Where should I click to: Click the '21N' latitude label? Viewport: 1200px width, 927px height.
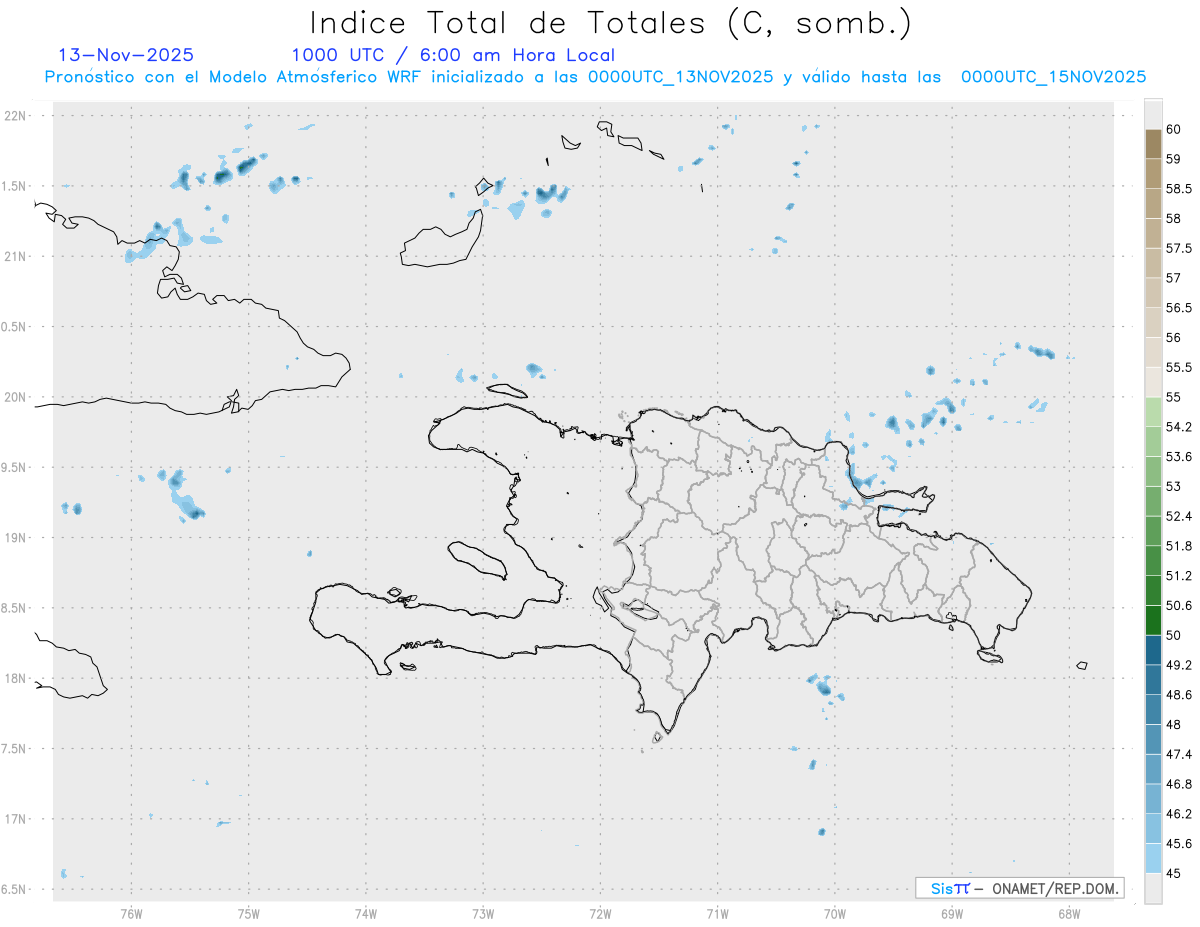tap(16, 257)
